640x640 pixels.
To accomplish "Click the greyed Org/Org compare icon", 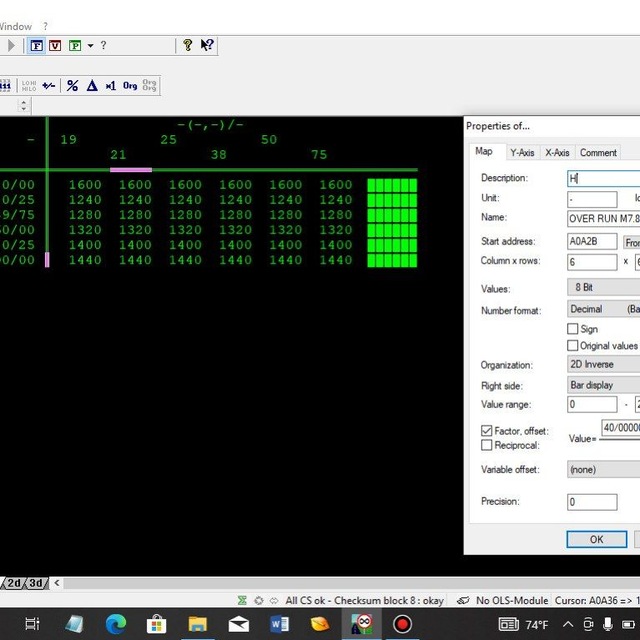I will point(149,85).
